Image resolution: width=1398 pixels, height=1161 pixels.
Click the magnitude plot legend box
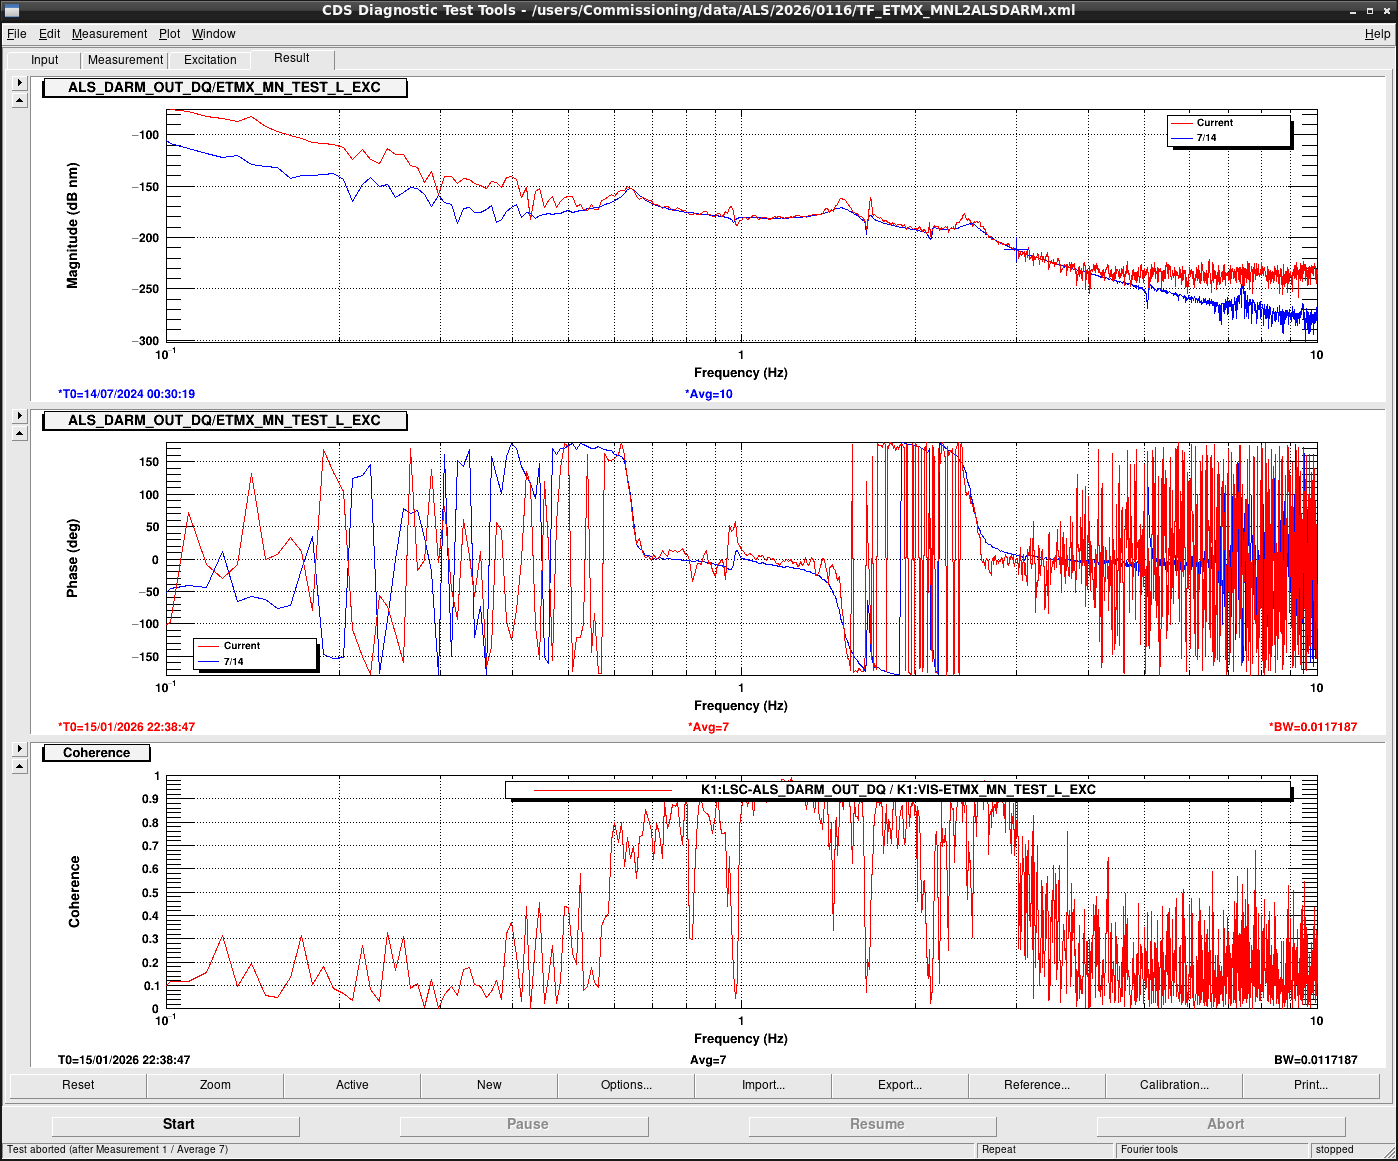(1229, 131)
